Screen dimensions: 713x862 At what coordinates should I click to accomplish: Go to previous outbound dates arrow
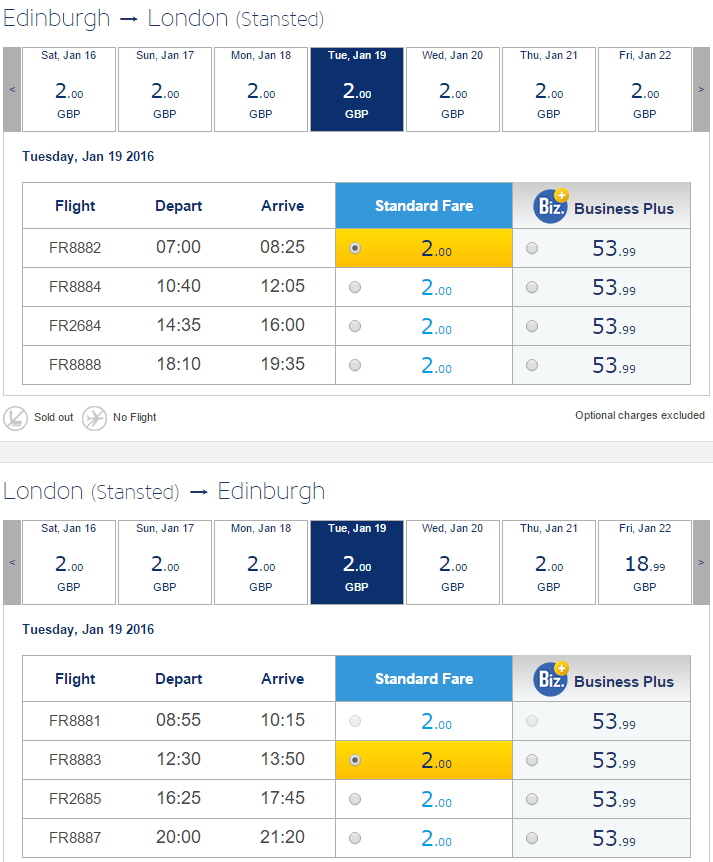coord(12,90)
